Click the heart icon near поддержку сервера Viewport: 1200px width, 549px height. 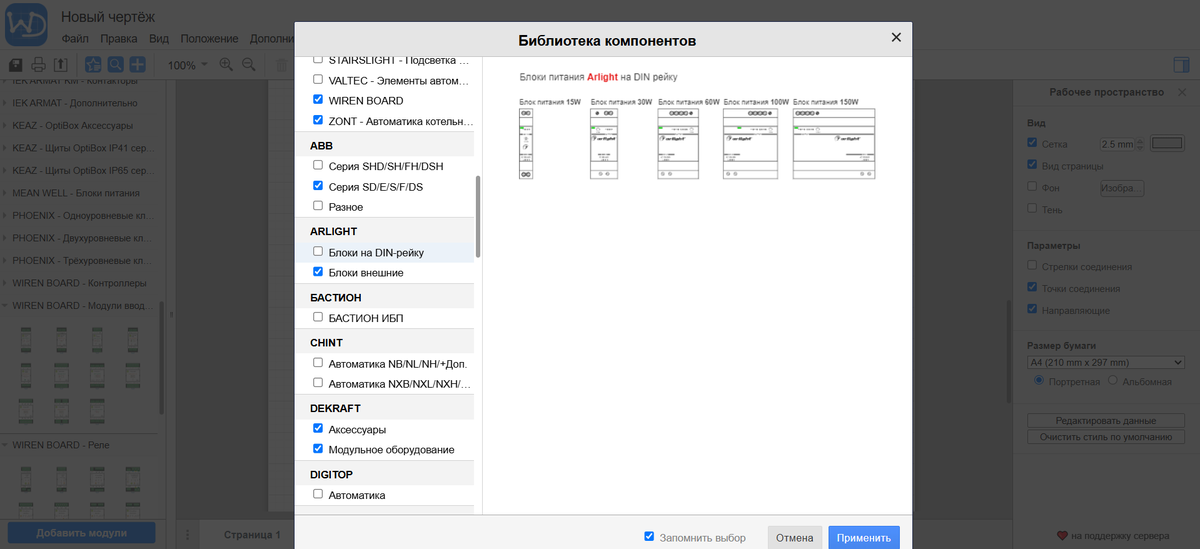(x=1063, y=536)
